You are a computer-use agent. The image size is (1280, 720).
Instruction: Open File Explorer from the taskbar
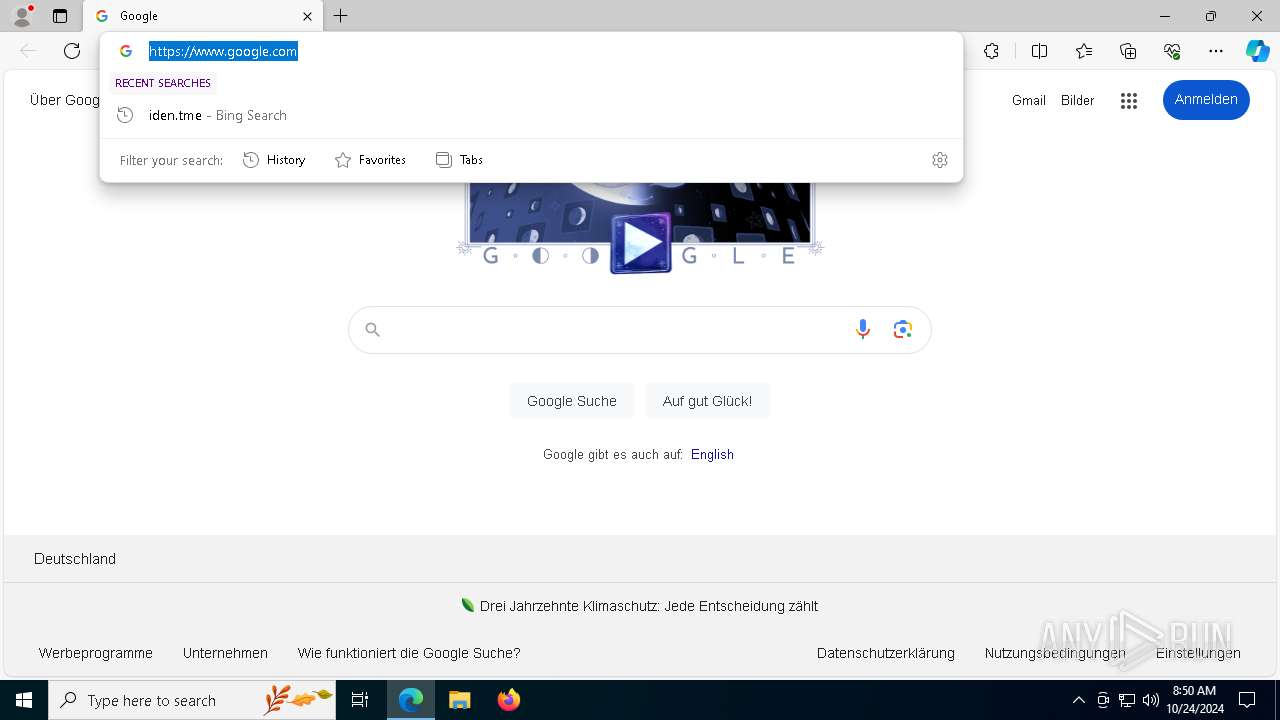[460, 700]
